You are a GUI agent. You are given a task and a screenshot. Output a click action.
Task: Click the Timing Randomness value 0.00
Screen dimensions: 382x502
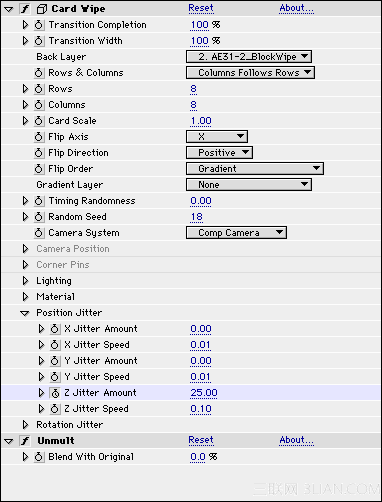click(x=201, y=201)
